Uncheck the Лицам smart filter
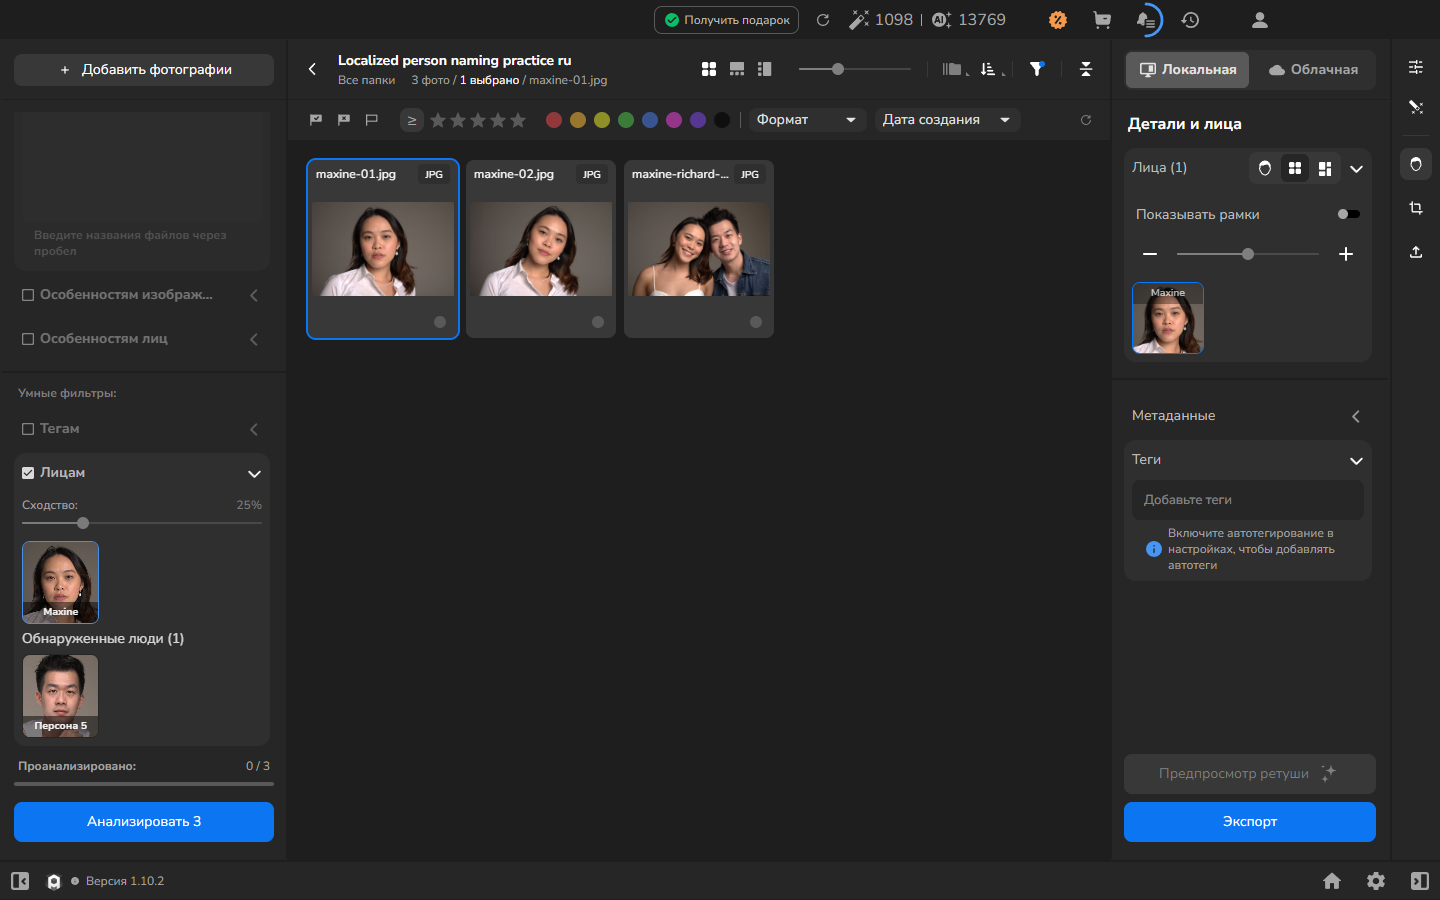This screenshot has height=900, width=1440. pyautogui.click(x=28, y=473)
